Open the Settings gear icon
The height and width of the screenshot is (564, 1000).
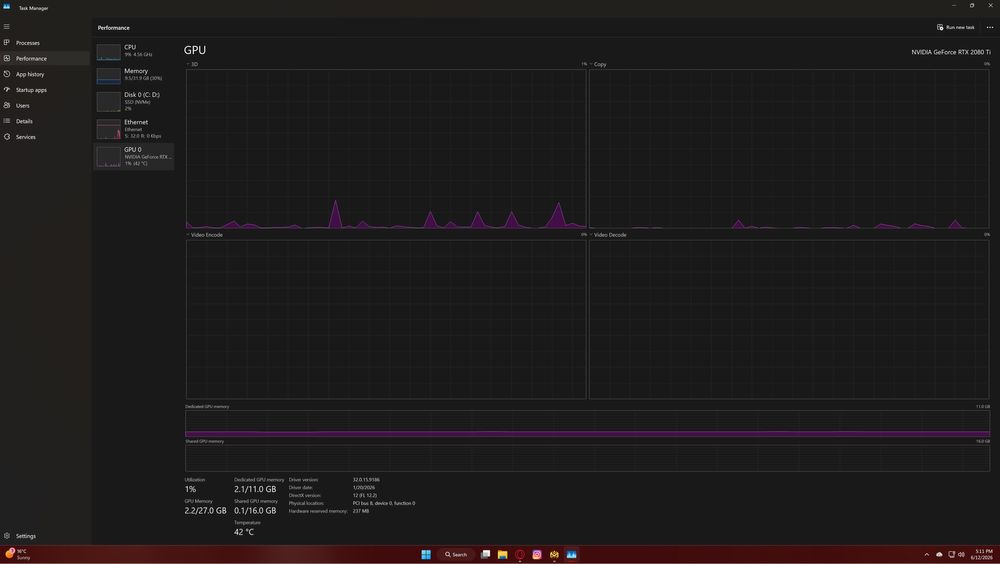pyautogui.click(x=6, y=536)
